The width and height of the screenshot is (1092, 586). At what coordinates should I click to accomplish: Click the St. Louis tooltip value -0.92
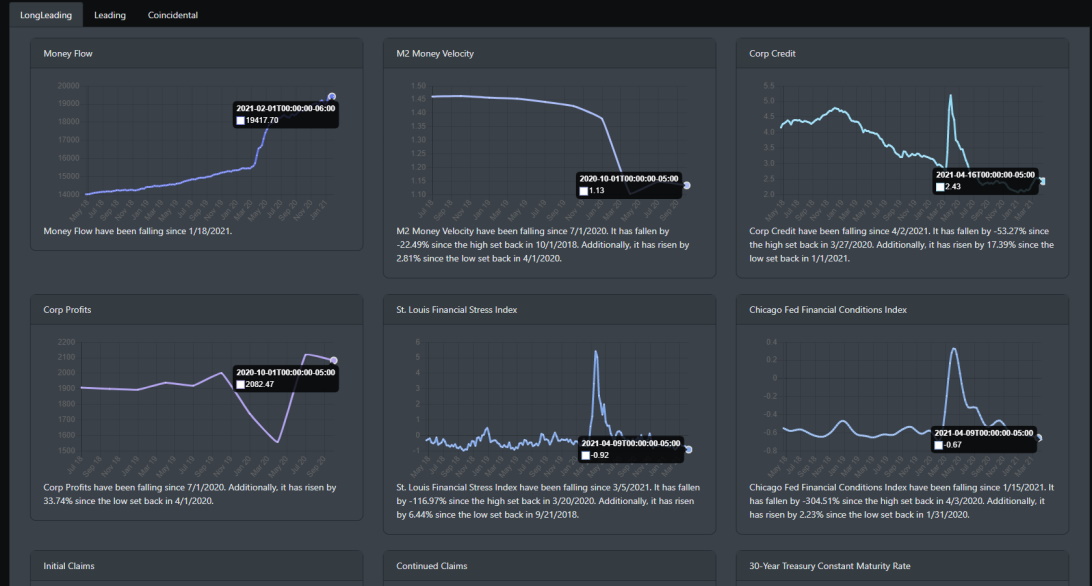600,456
